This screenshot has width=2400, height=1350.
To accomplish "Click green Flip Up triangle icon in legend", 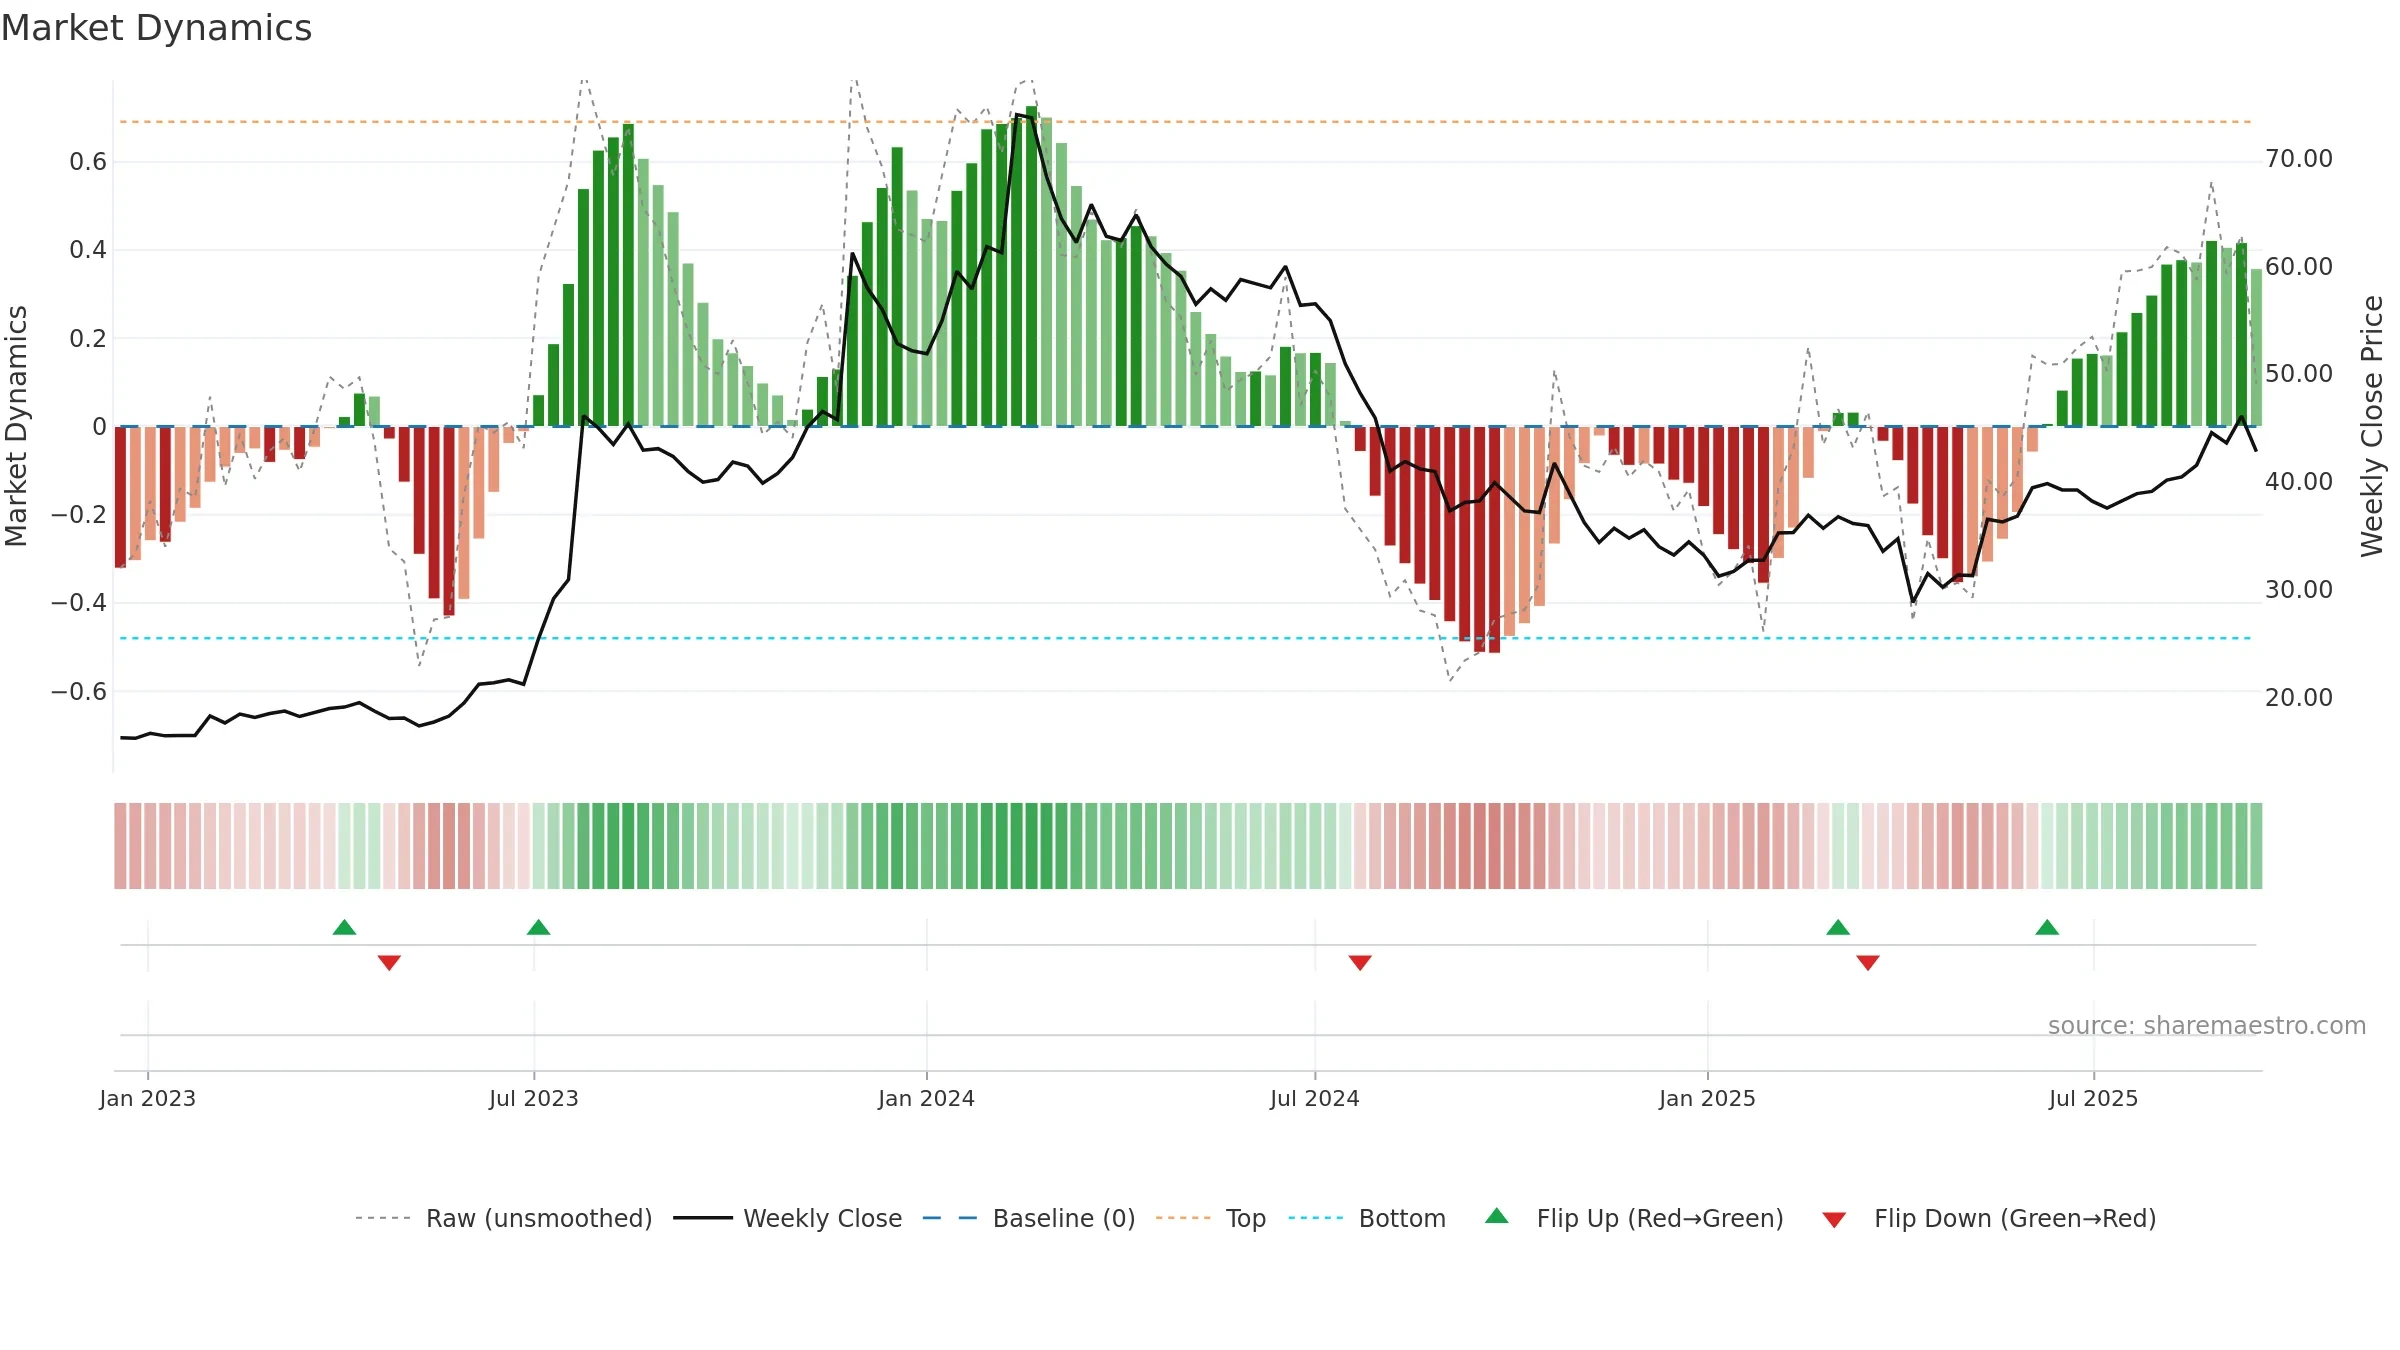I will (1496, 1216).
